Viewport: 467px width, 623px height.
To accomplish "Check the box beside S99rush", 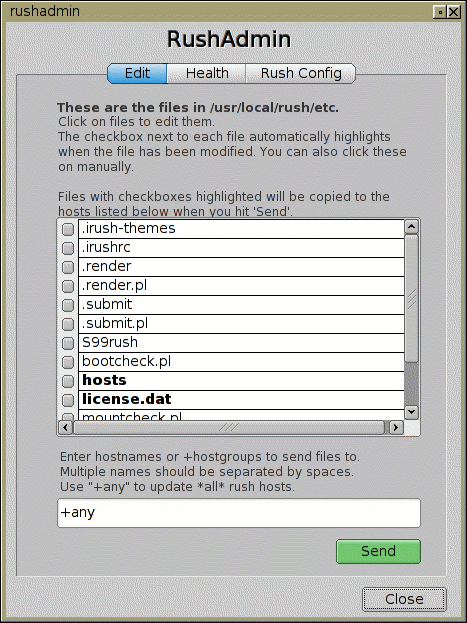I will pyautogui.click(x=68, y=343).
